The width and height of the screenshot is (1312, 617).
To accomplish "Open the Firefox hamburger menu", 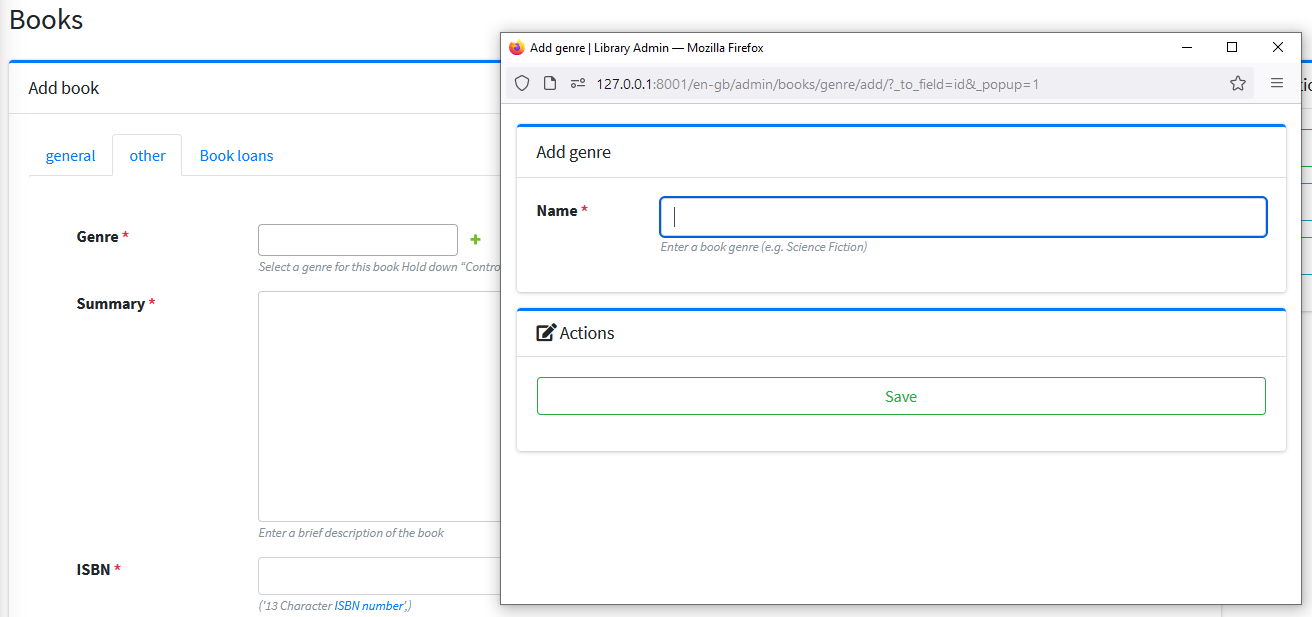I will coord(1277,84).
